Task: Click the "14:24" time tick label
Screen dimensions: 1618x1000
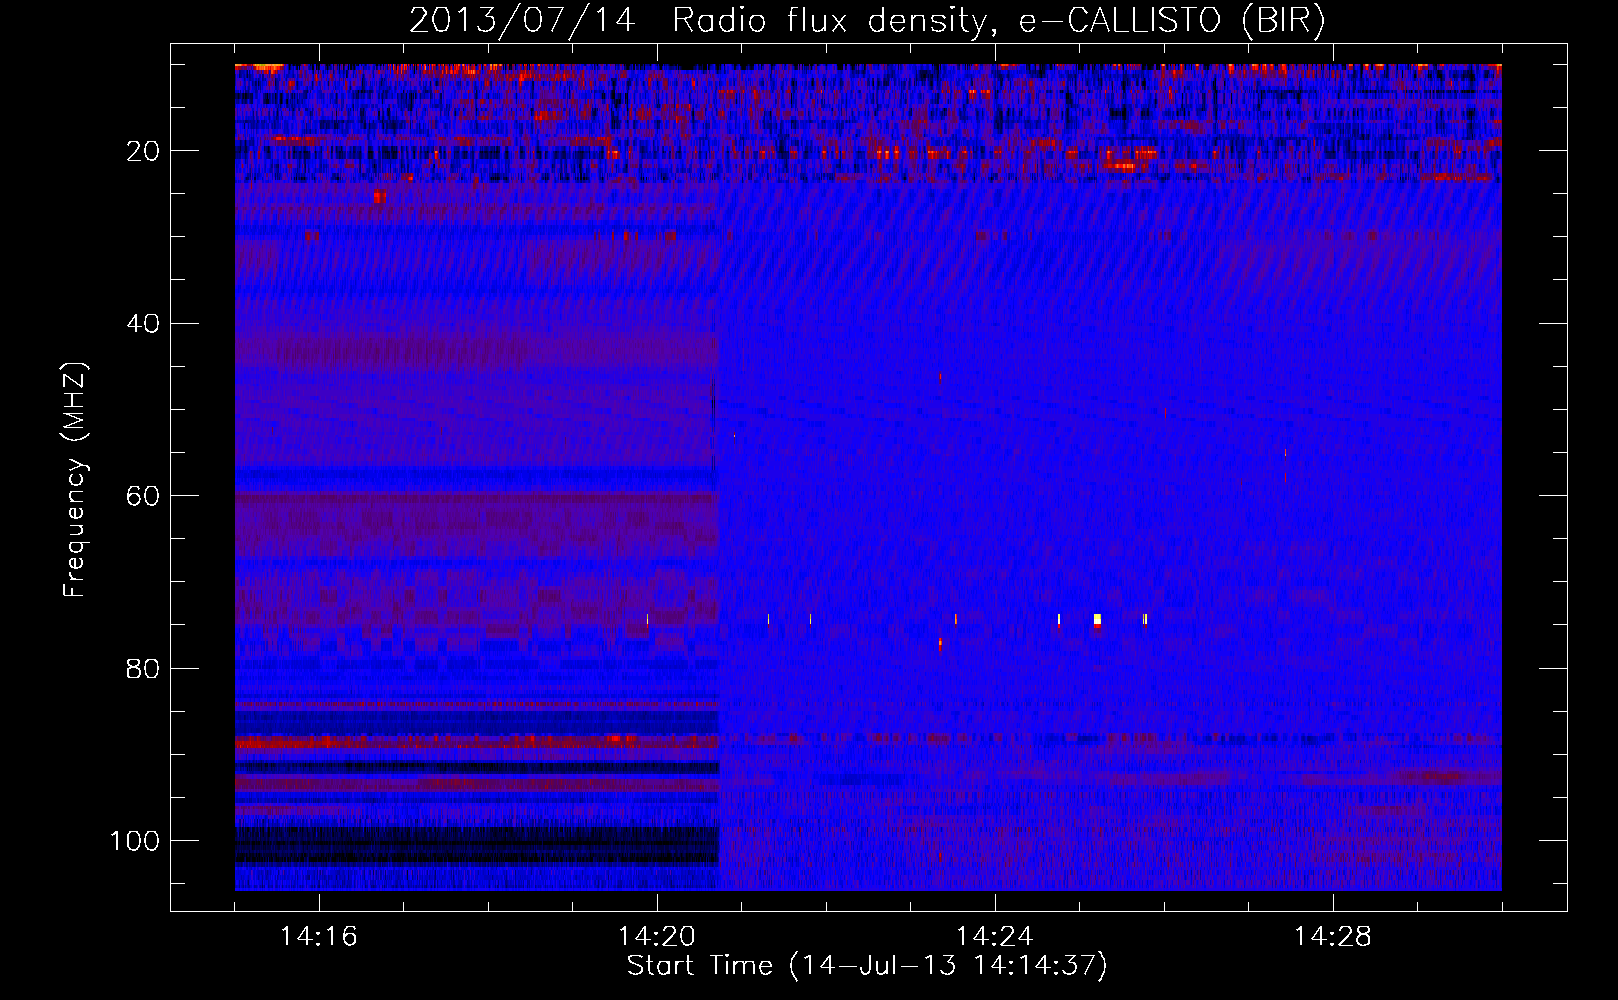Action: (x=995, y=937)
